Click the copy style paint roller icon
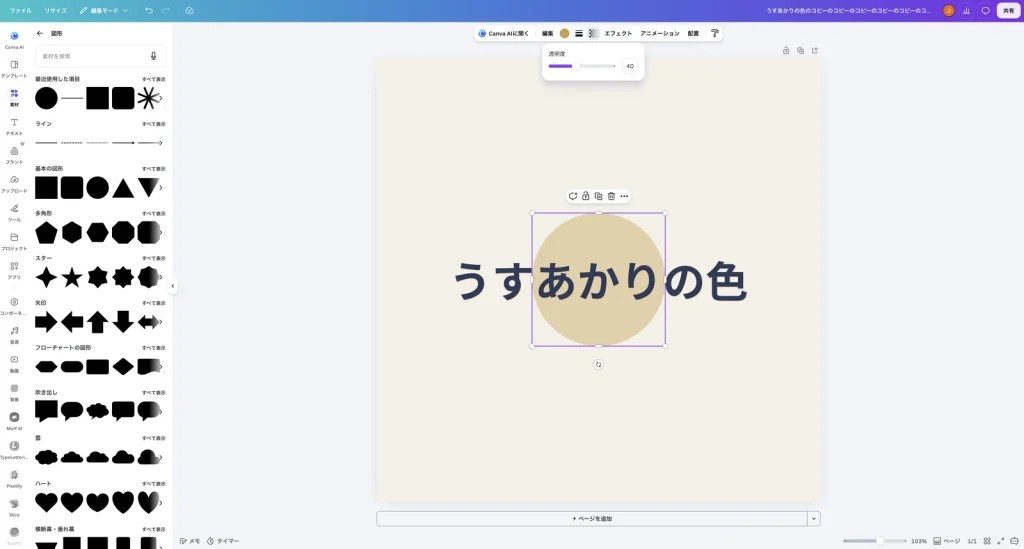The height and width of the screenshot is (549, 1024). click(714, 33)
